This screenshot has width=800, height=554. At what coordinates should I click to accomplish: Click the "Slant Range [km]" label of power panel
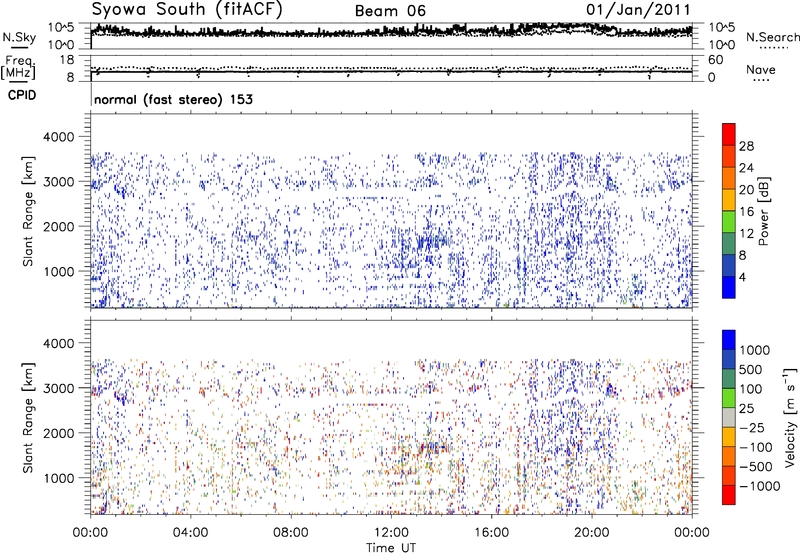(x=28, y=211)
